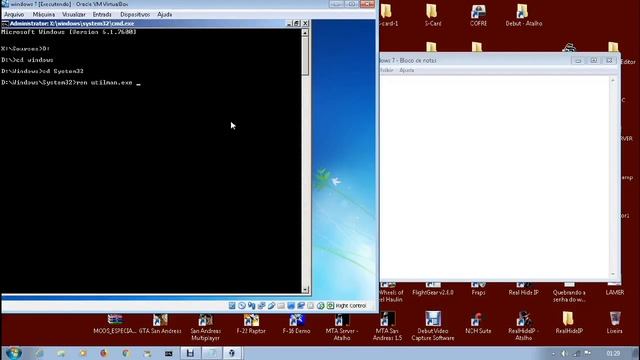
Task: Select the Fraps desktop icon
Action: [x=478, y=289]
